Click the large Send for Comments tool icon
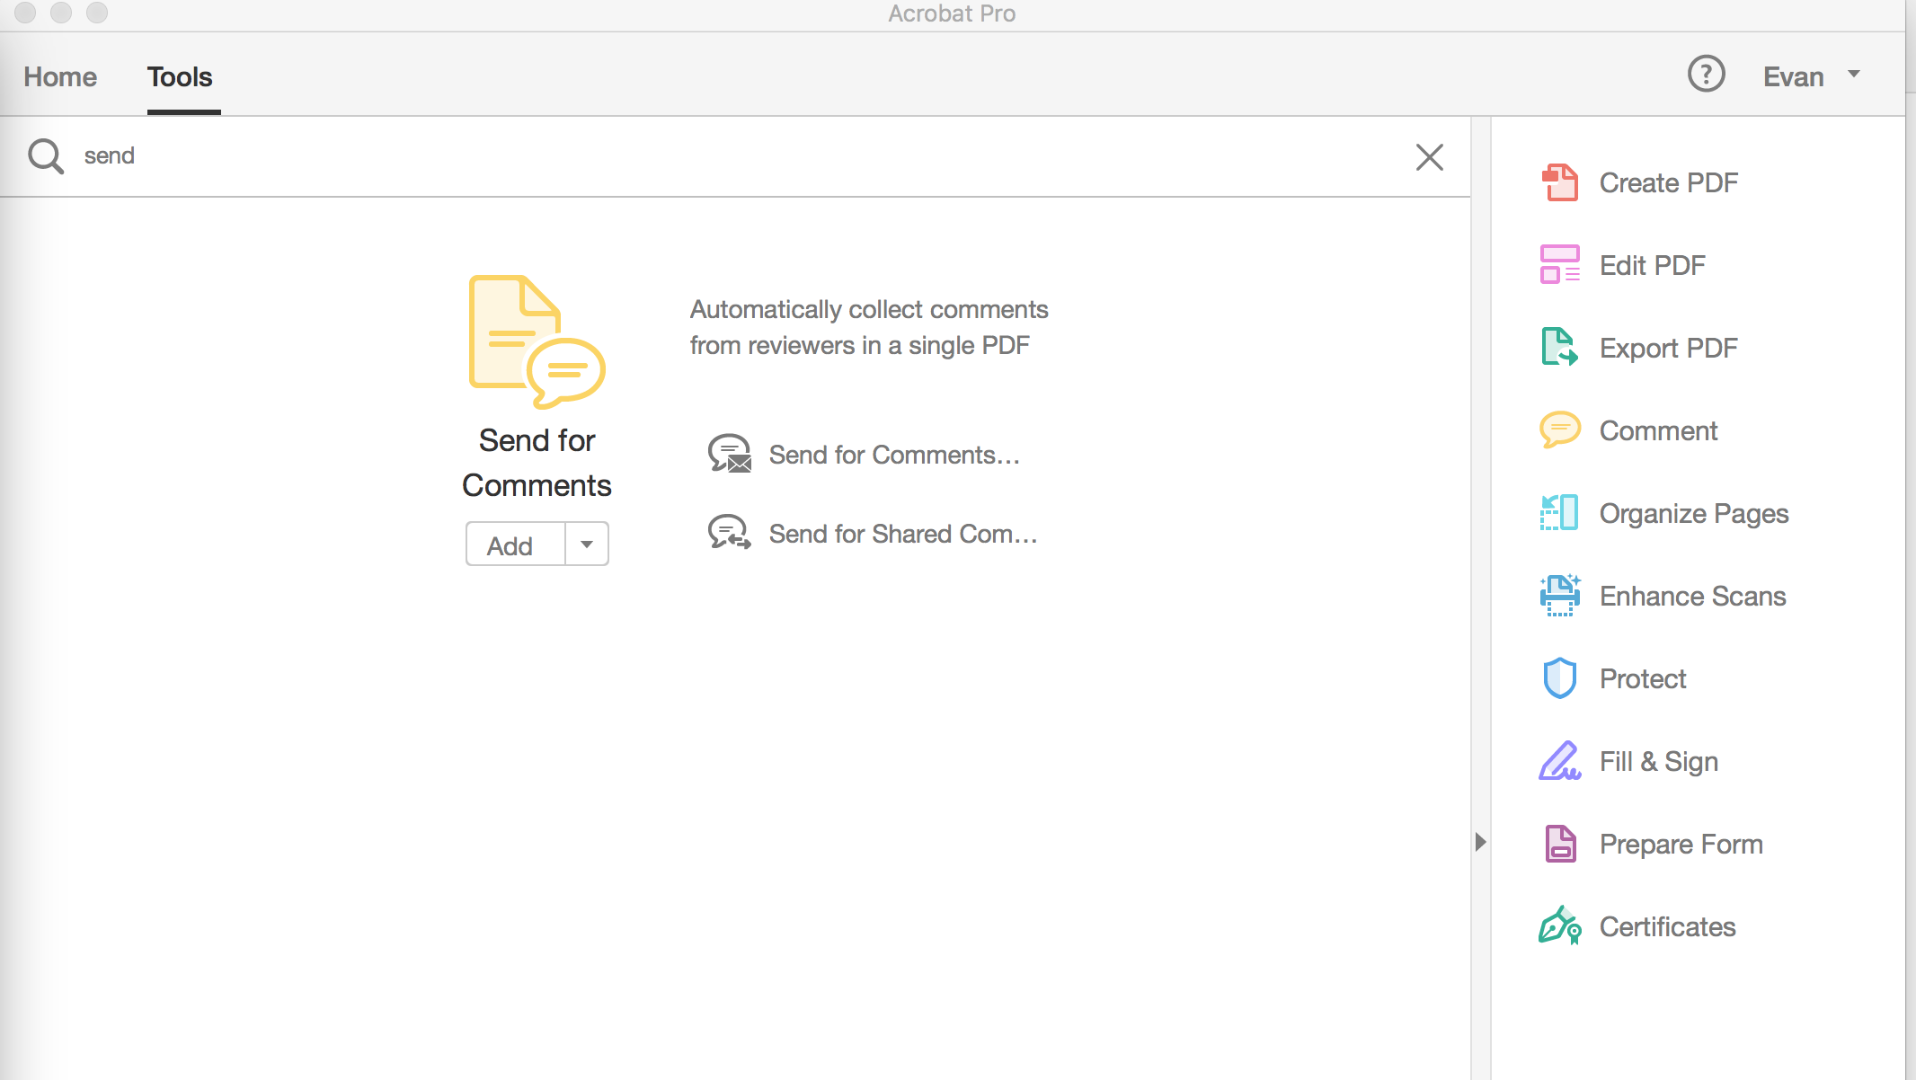 pos(537,342)
